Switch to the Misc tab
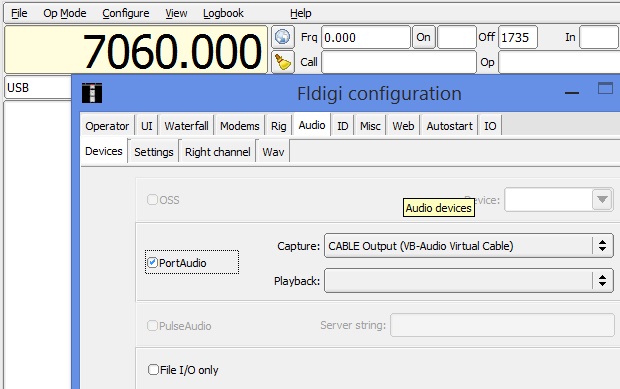This screenshot has width=620, height=389. point(370,126)
